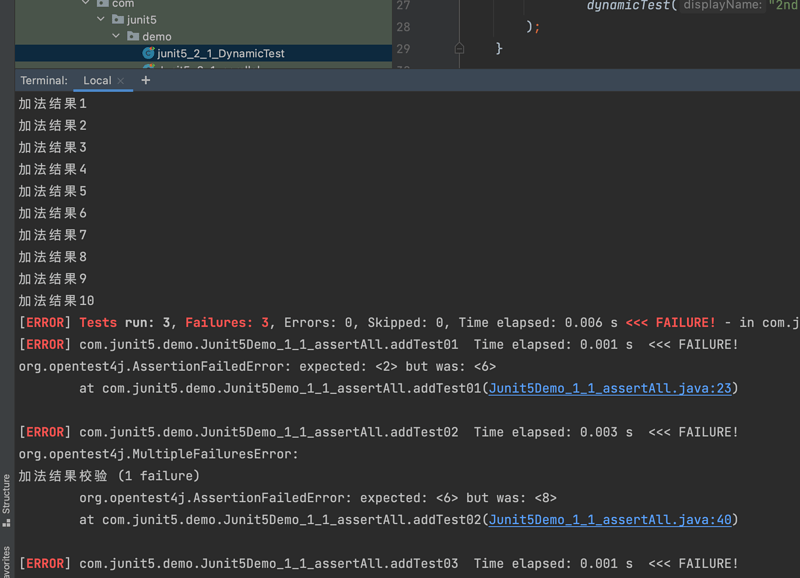The width and height of the screenshot is (800, 578).
Task: Open the Favorites tool window
Action: pyautogui.click(x=7, y=562)
